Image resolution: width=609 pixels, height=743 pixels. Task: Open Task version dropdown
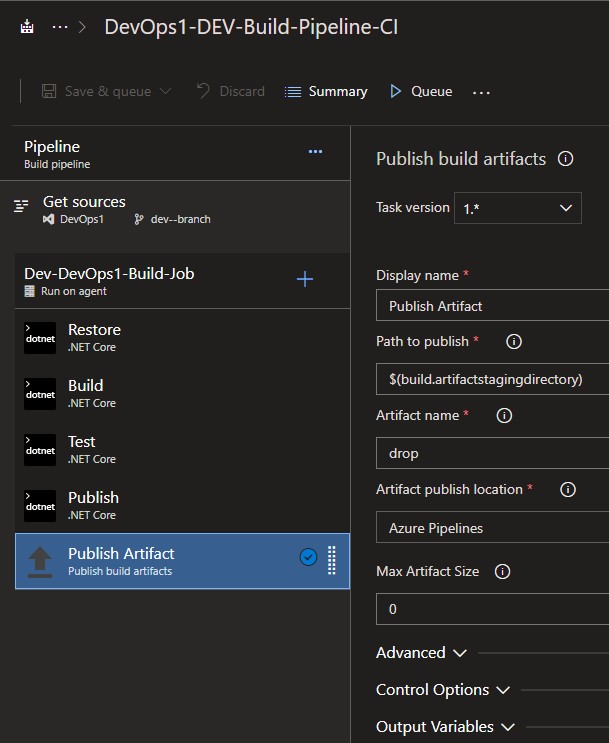click(518, 208)
